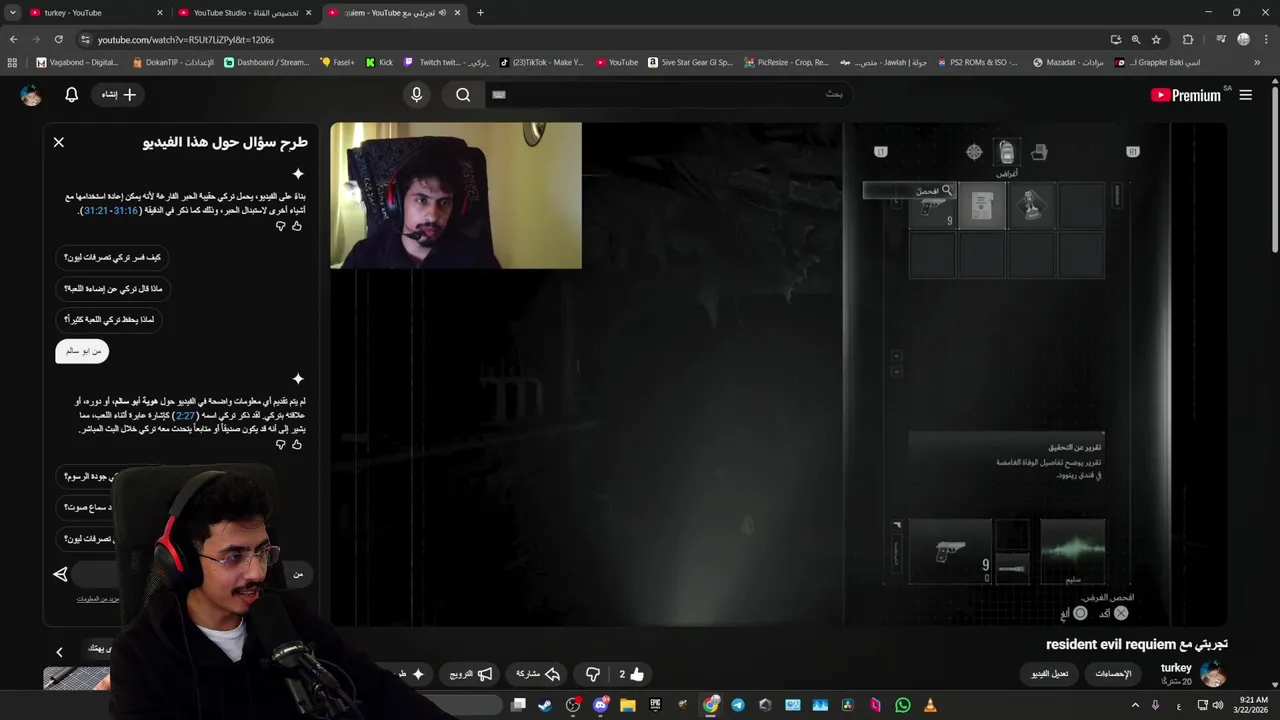Jump to timestamp 2:27 in answer
Viewport: 1280px width, 720px height.
coord(185,415)
